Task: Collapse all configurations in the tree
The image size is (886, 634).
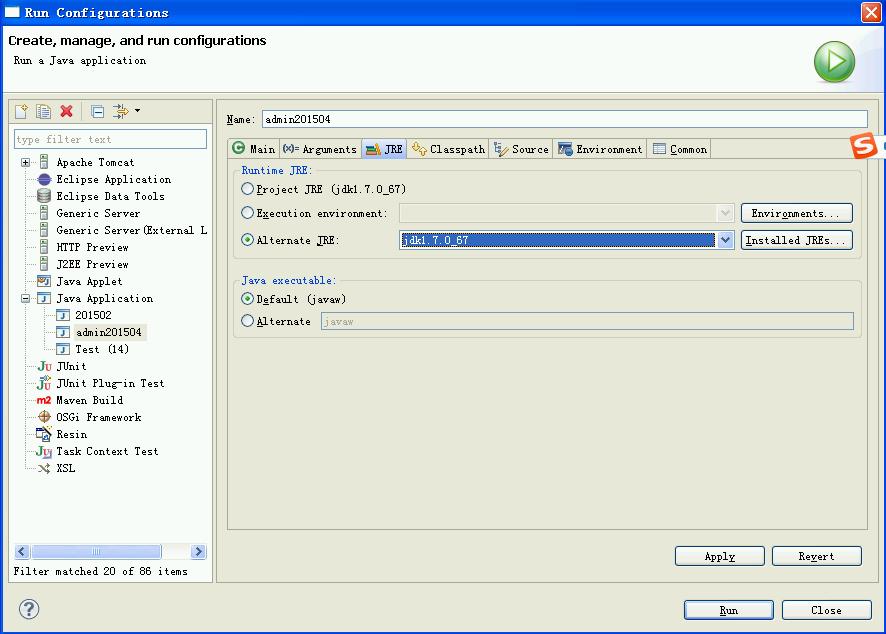Action: pos(97,111)
